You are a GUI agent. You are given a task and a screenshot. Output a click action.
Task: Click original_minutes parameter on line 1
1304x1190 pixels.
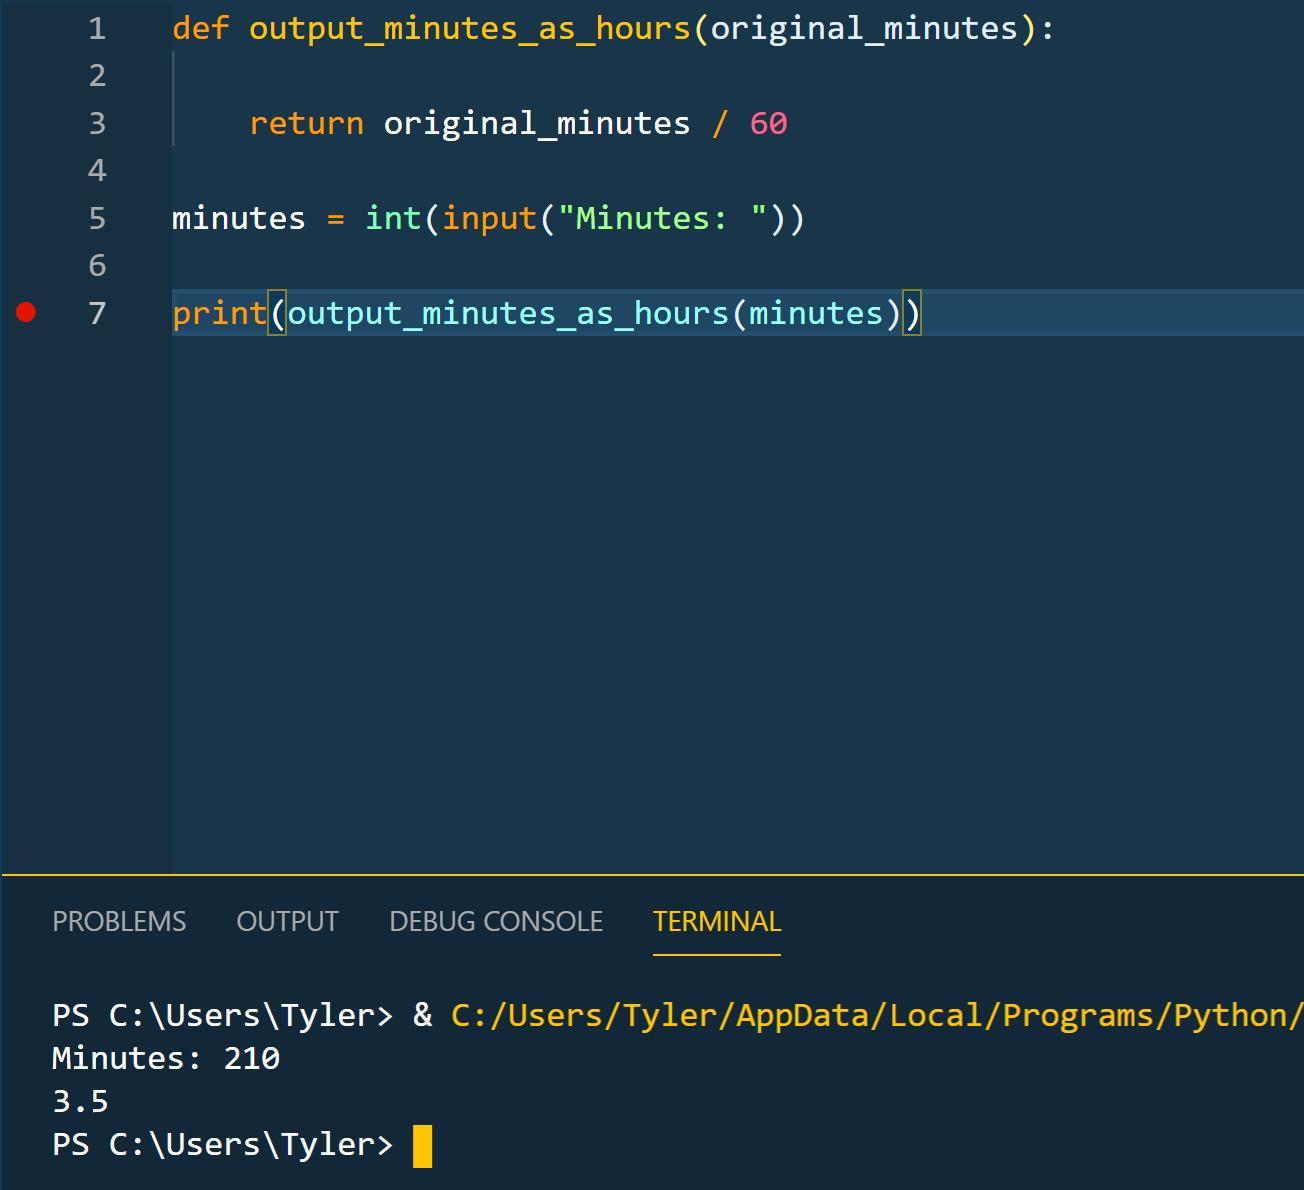click(x=864, y=29)
